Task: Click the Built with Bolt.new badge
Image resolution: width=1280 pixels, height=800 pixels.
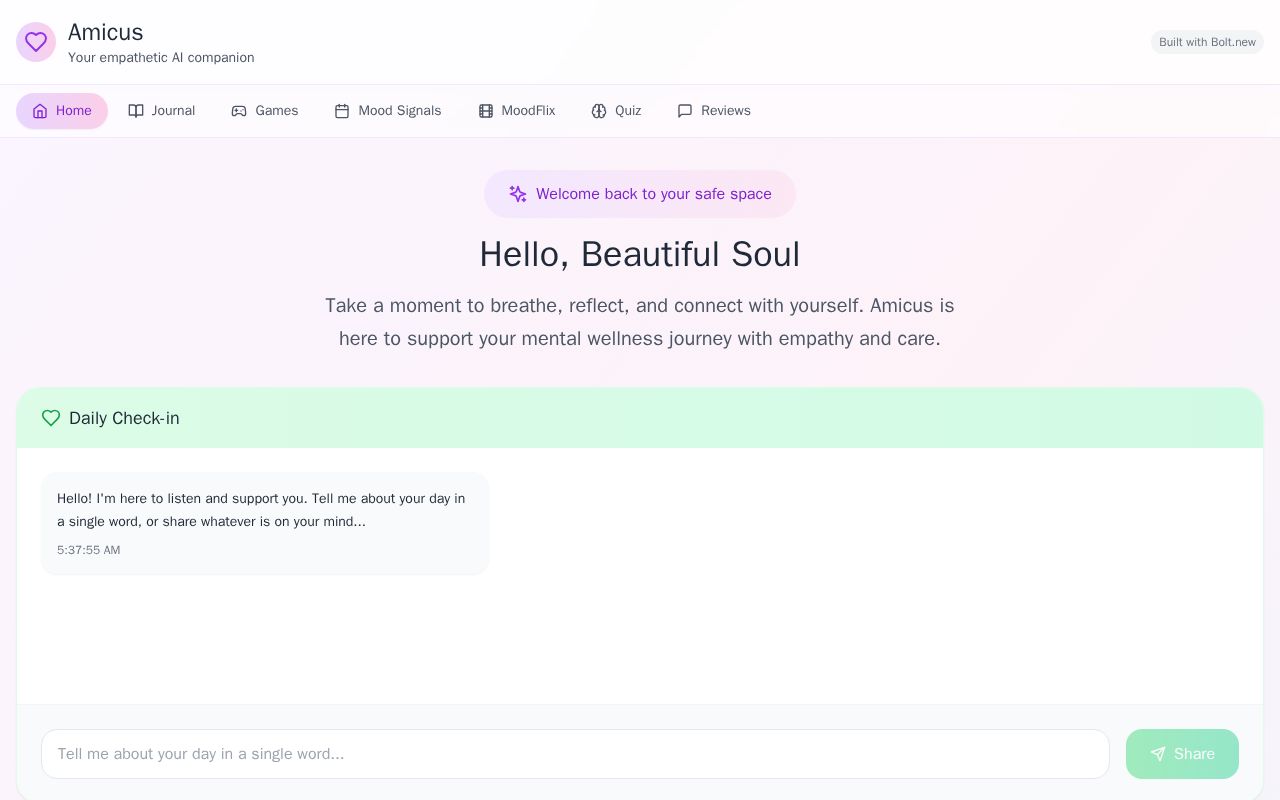Action: 1207,42
